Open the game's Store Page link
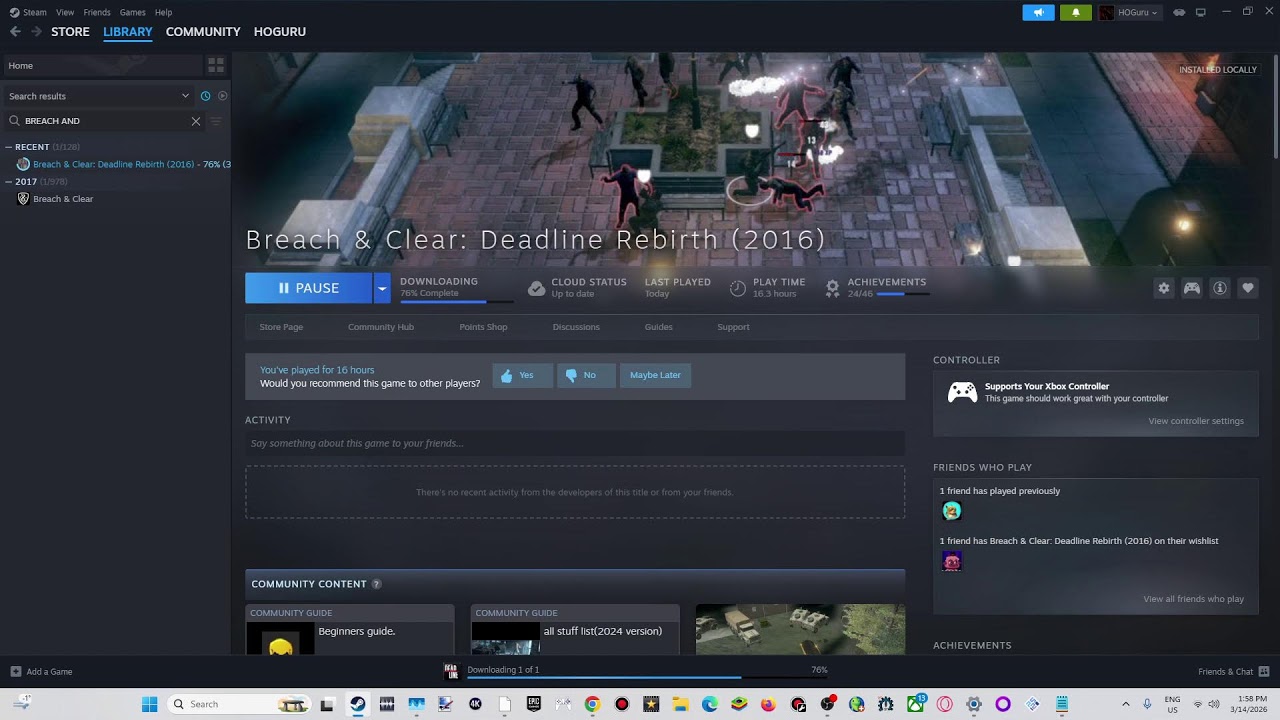Viewport: 1280px width, 720px height. pyautogui.click(x=281, y=327)
